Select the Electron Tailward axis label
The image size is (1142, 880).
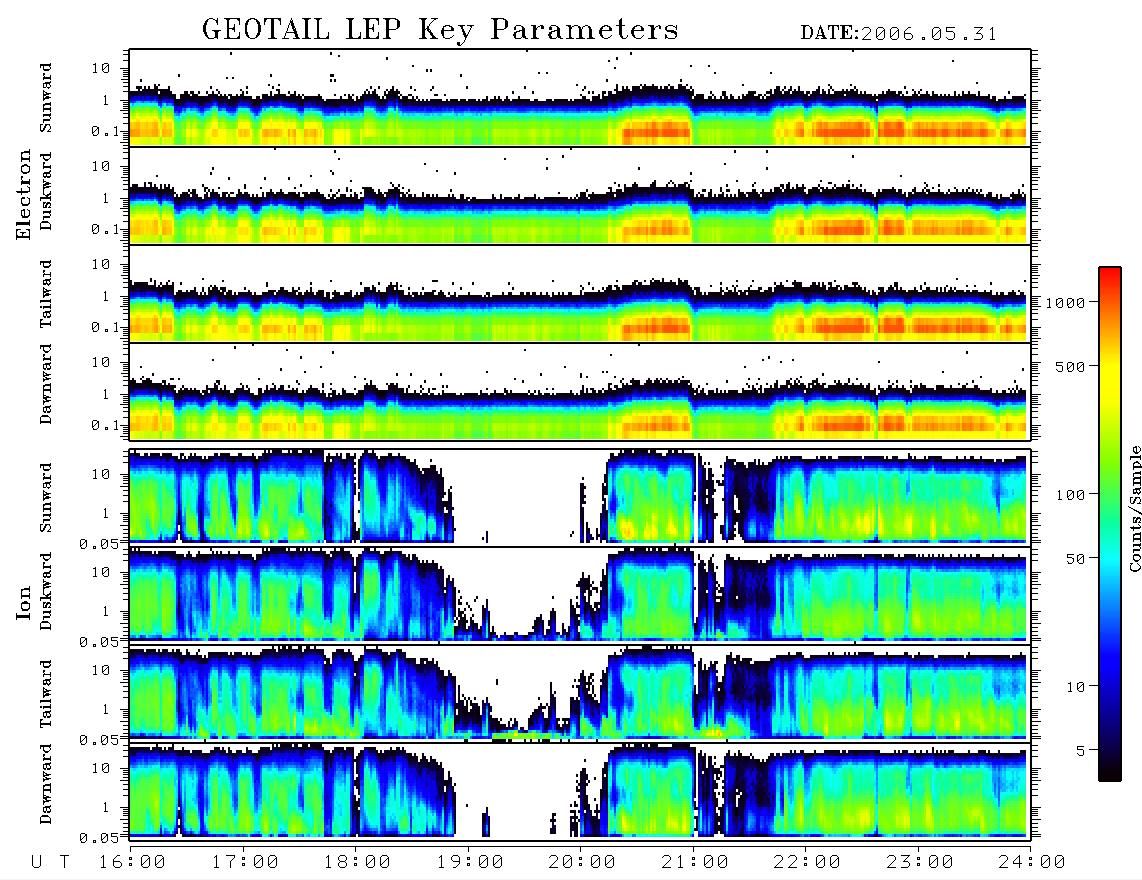tap(46, 294)
